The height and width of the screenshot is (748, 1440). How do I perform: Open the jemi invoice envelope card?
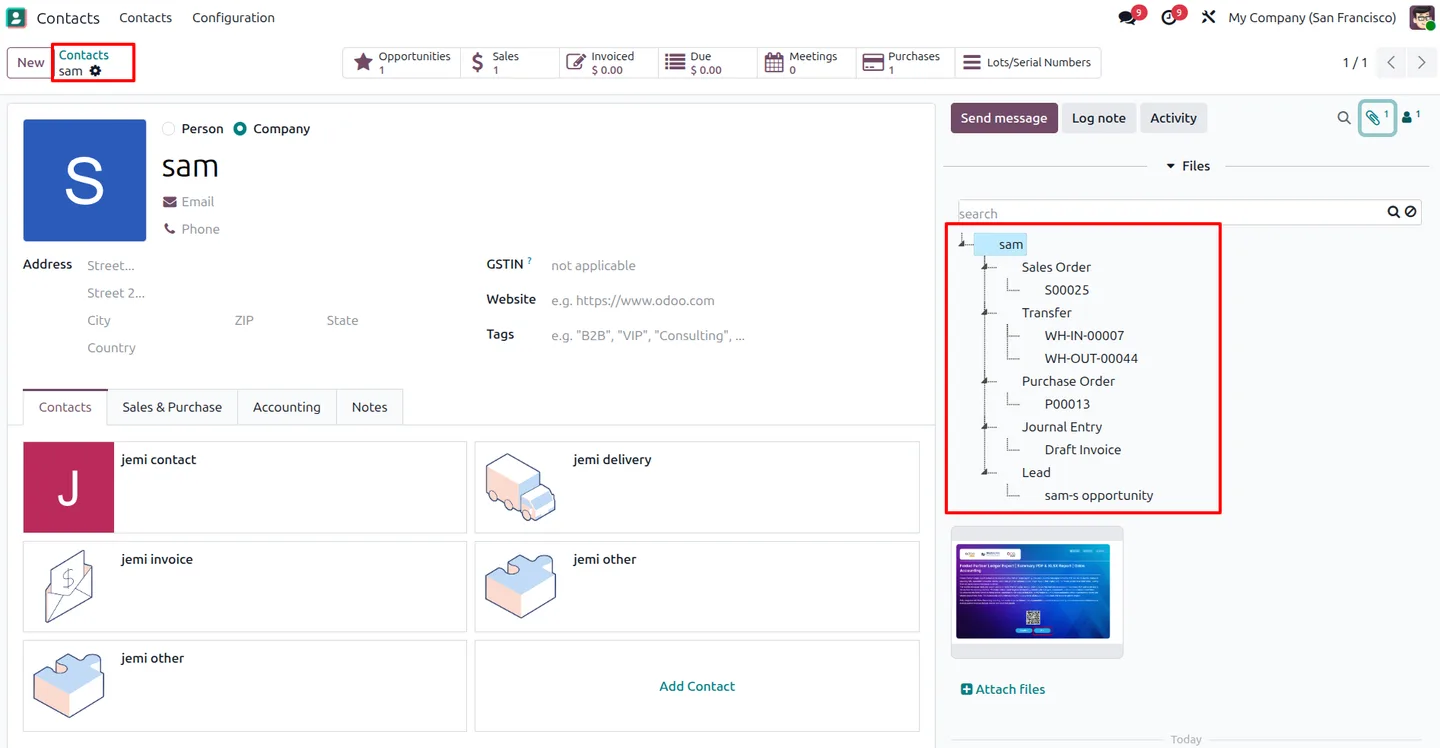[244, 587]
